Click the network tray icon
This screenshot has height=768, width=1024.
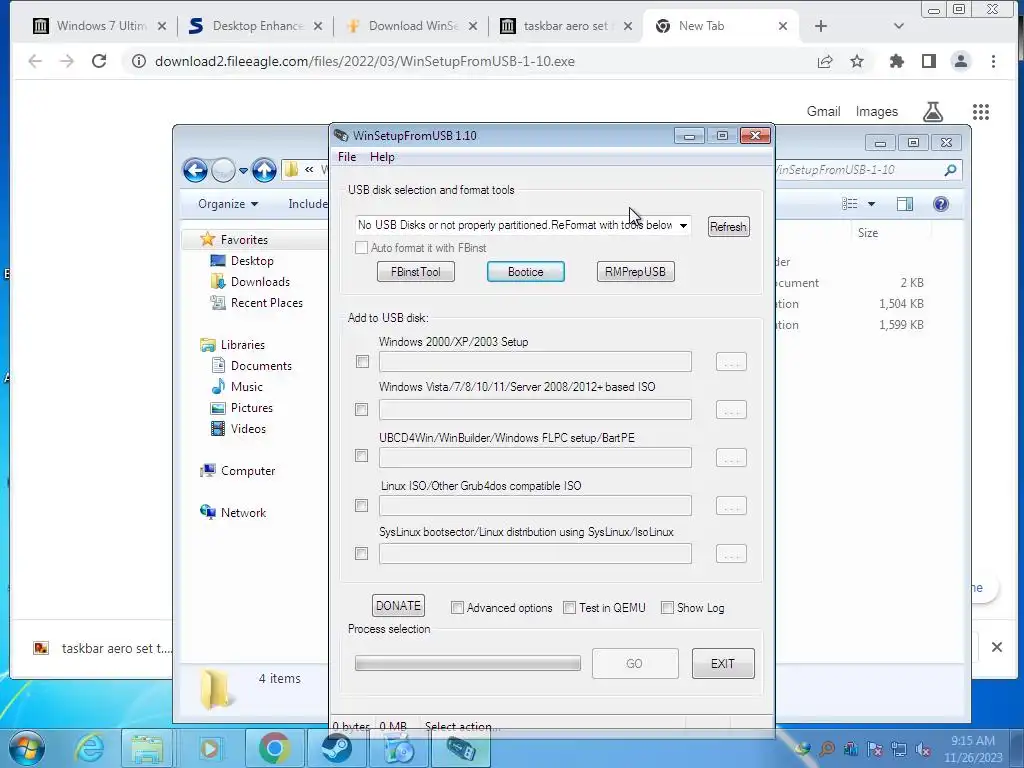[899, 749]
